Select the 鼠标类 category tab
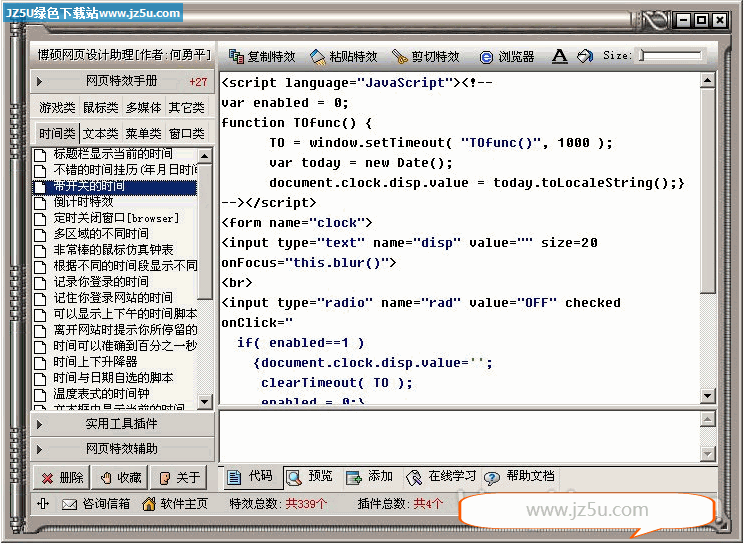 [100, 108]
